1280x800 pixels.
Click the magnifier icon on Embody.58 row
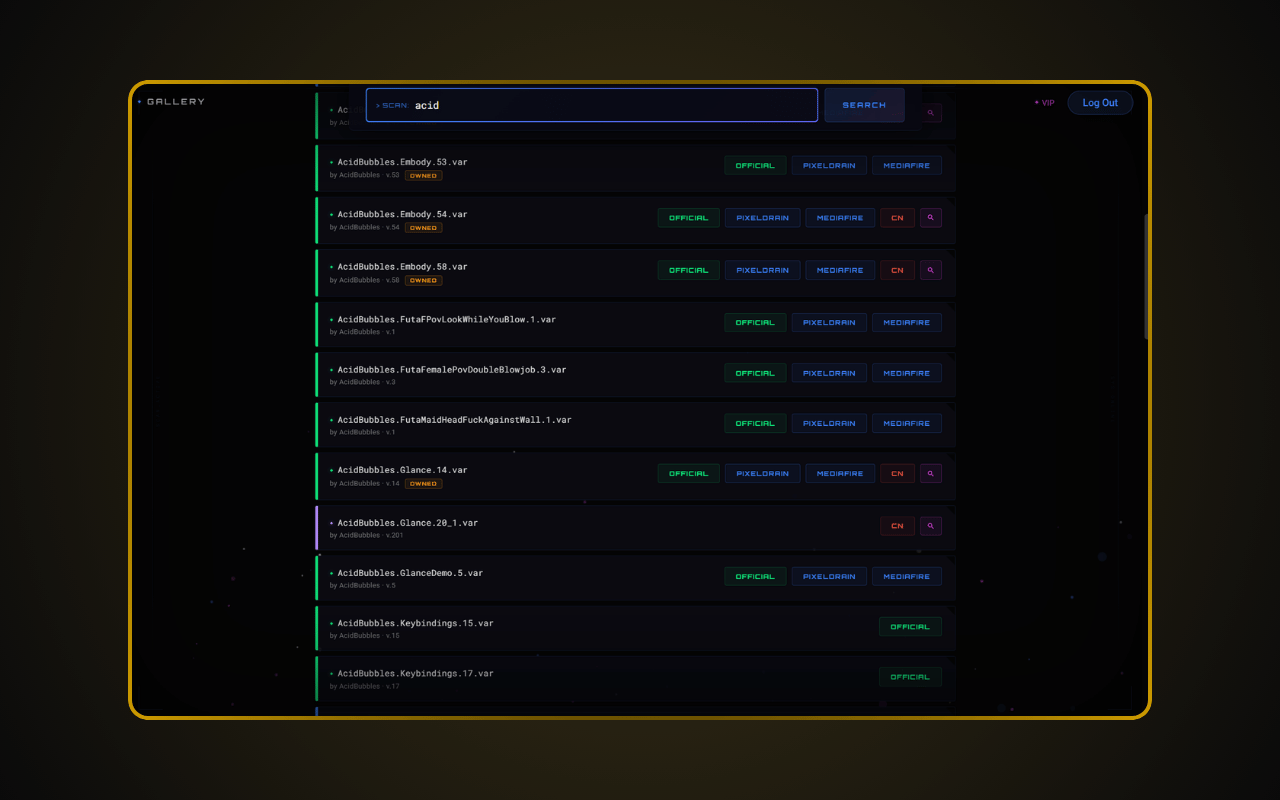930,270
